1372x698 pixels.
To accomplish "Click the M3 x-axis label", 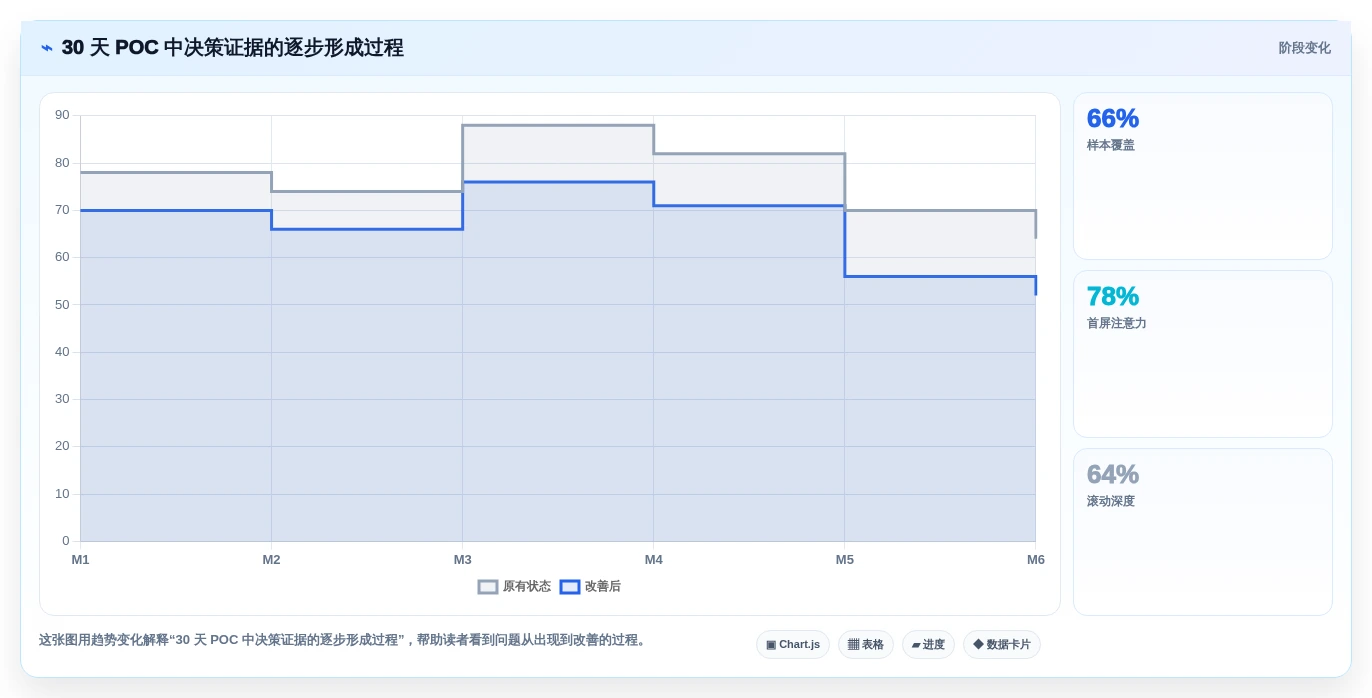I will pos(462,560).
